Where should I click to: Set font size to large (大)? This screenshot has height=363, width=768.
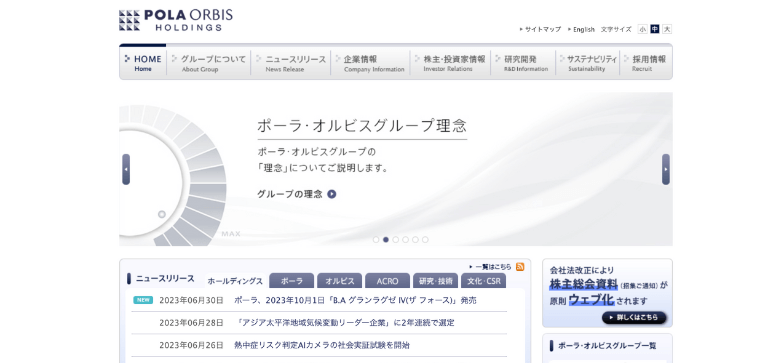[667, 29]
